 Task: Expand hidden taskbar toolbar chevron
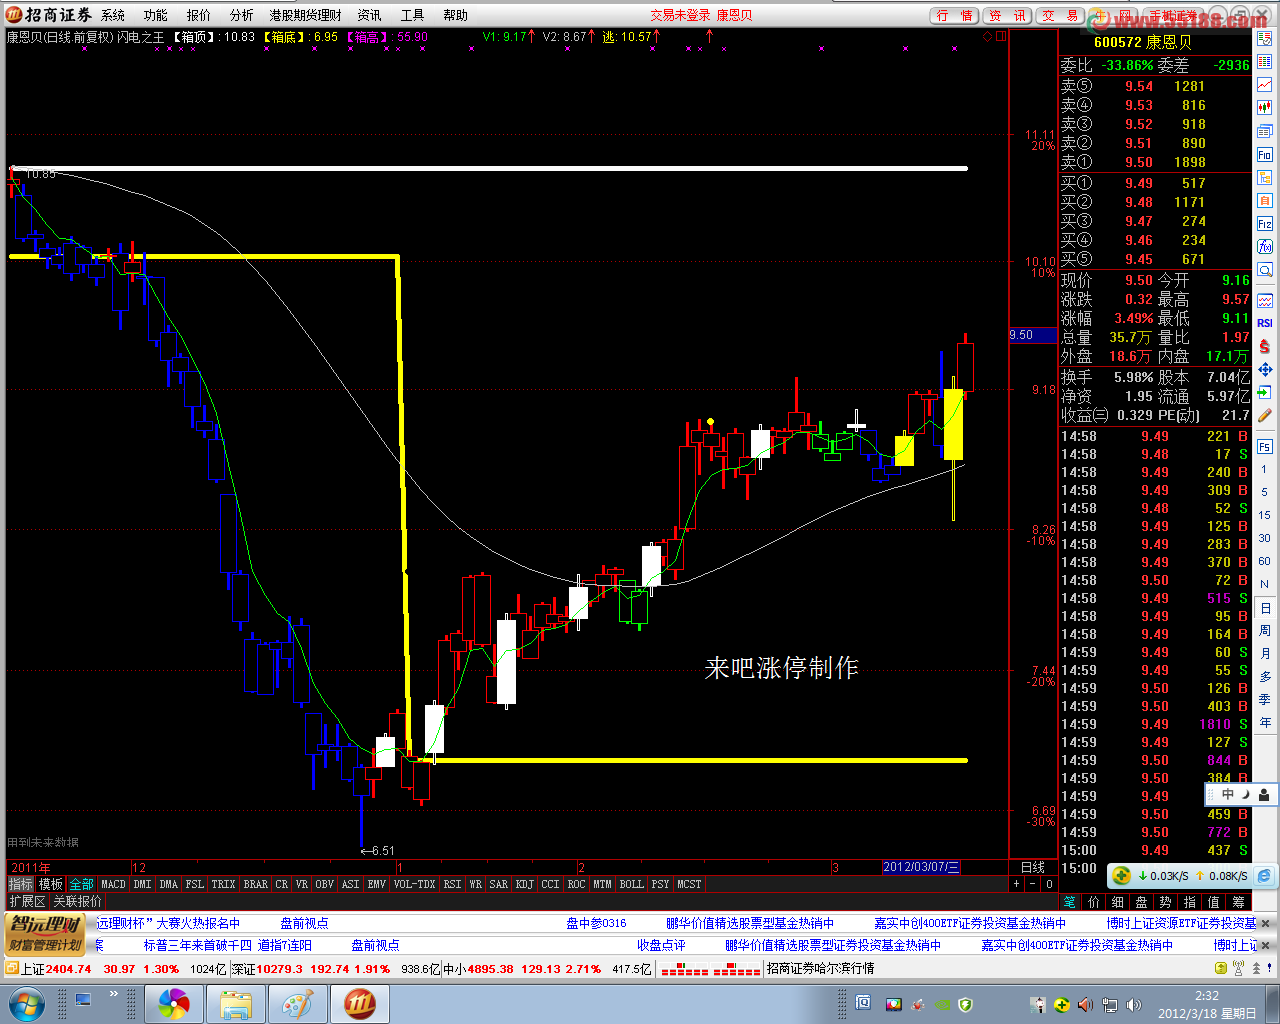tap(114, 994)
